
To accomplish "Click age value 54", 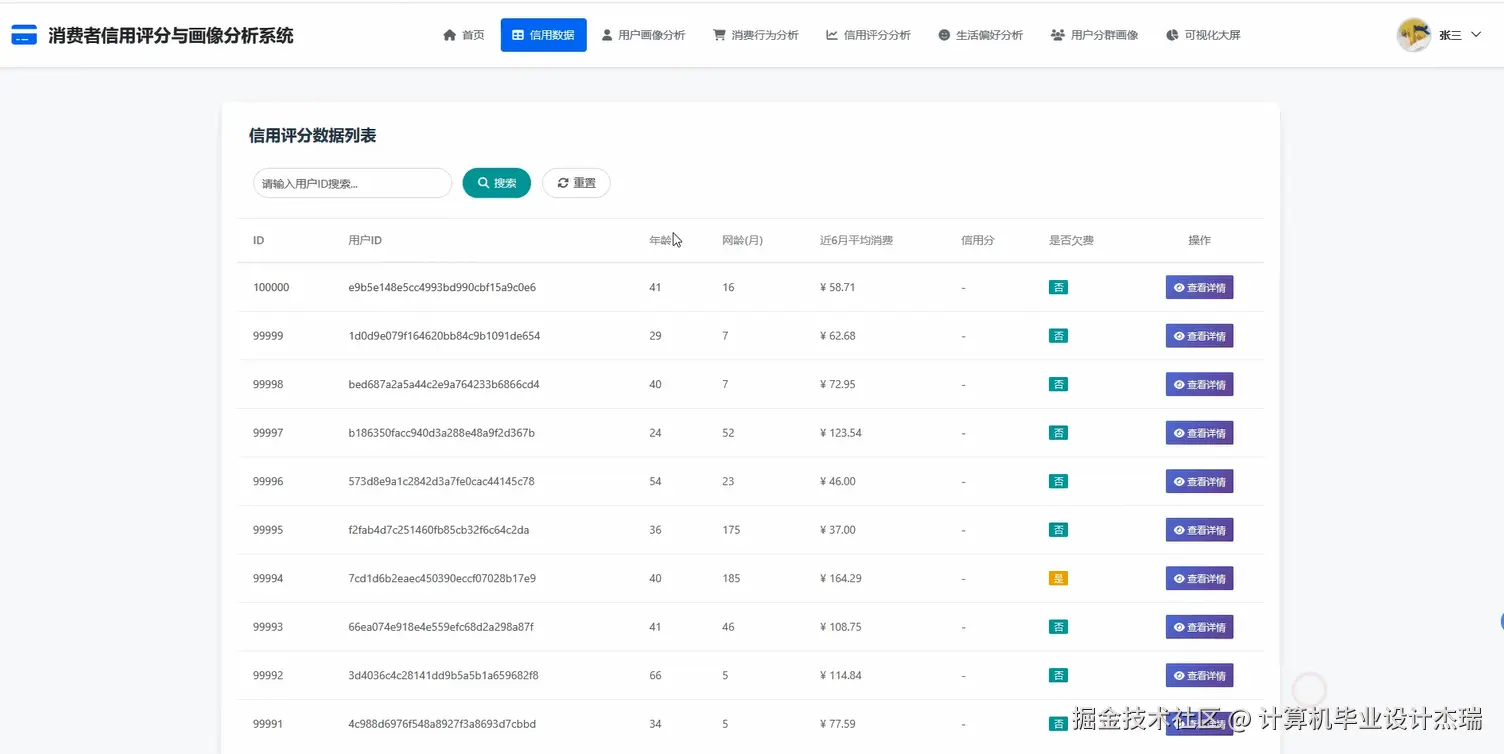I will pyautogui.click(x=655, y=481).
